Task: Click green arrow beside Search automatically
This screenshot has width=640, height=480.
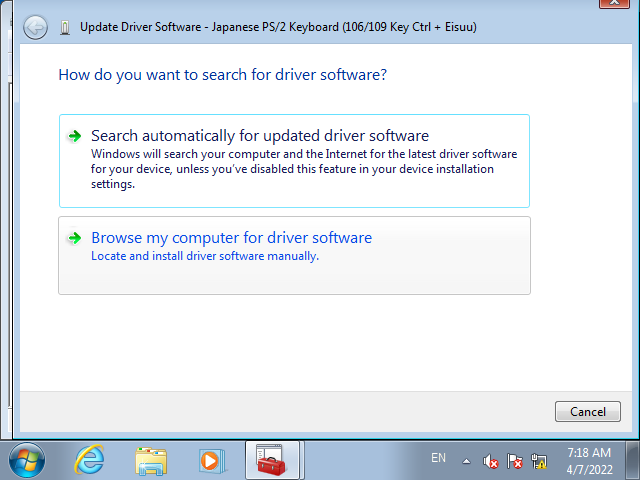Action: click(x=75, y=136)
